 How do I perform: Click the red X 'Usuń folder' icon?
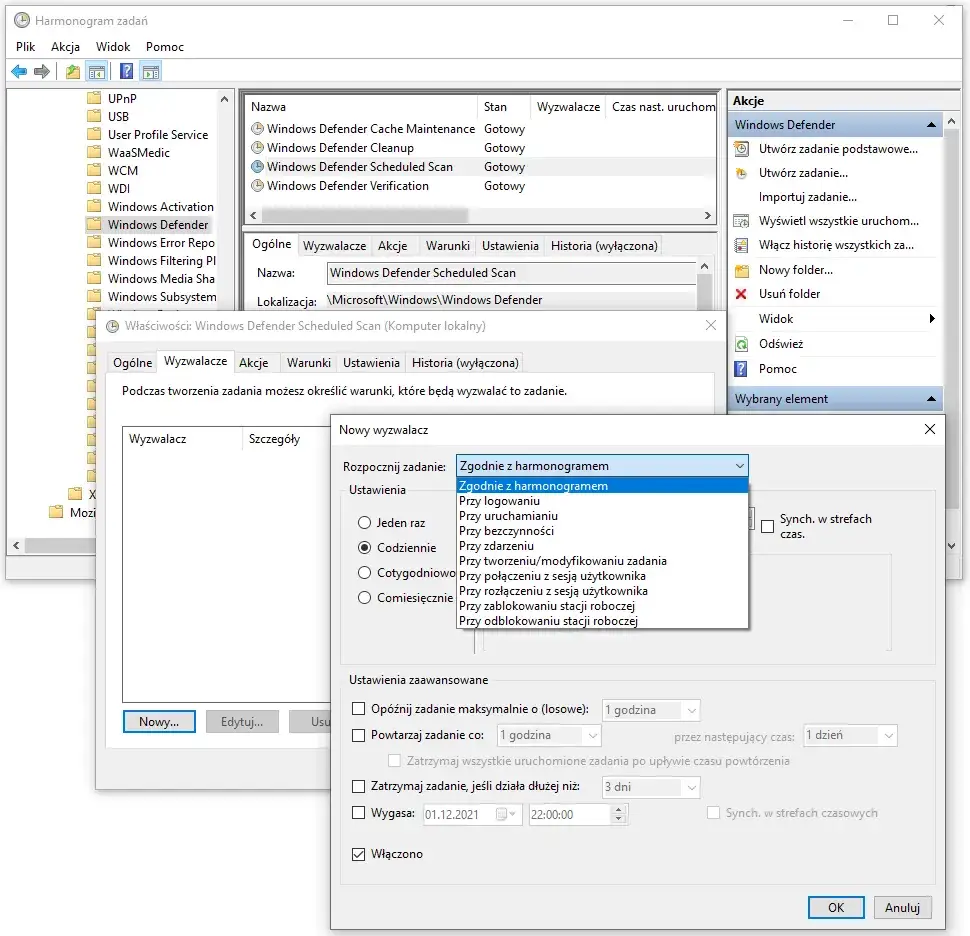[741, 294]
